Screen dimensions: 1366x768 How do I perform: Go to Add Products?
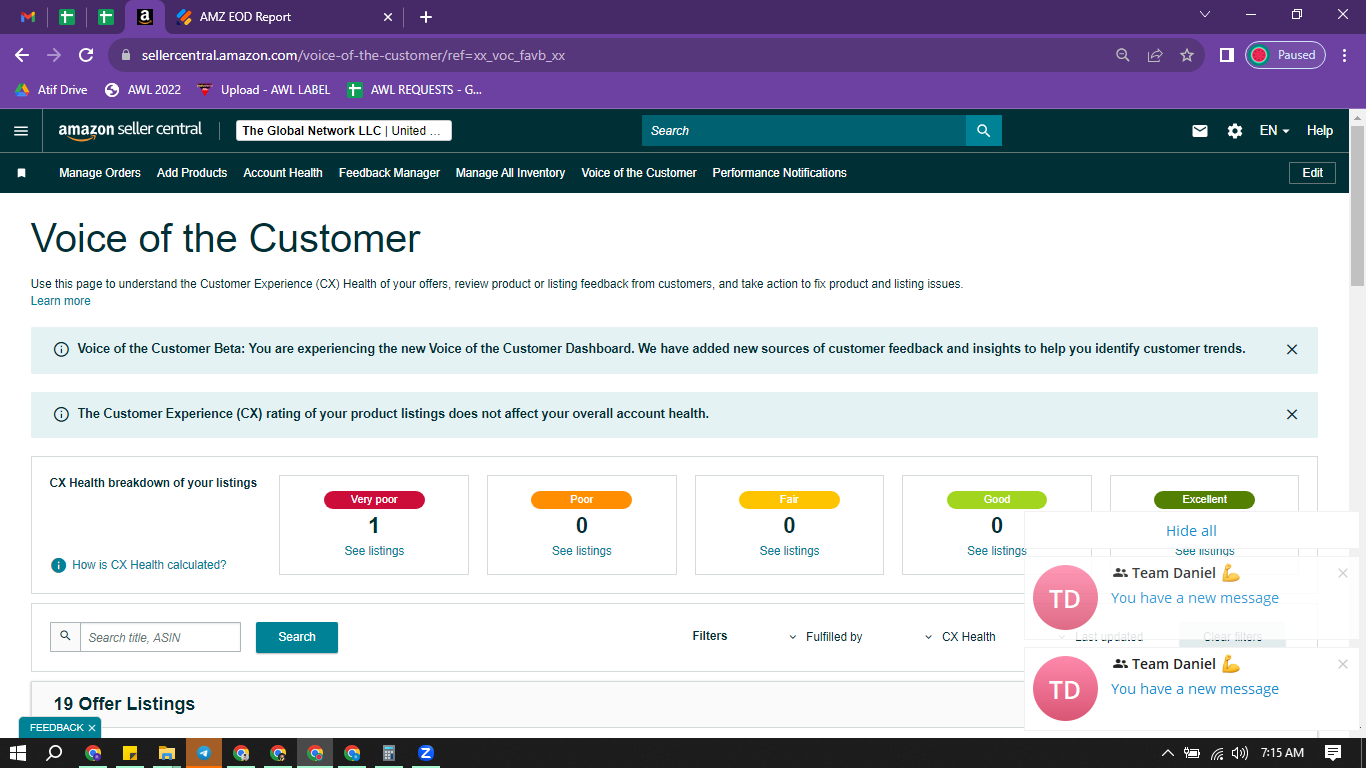pos(192,173)
